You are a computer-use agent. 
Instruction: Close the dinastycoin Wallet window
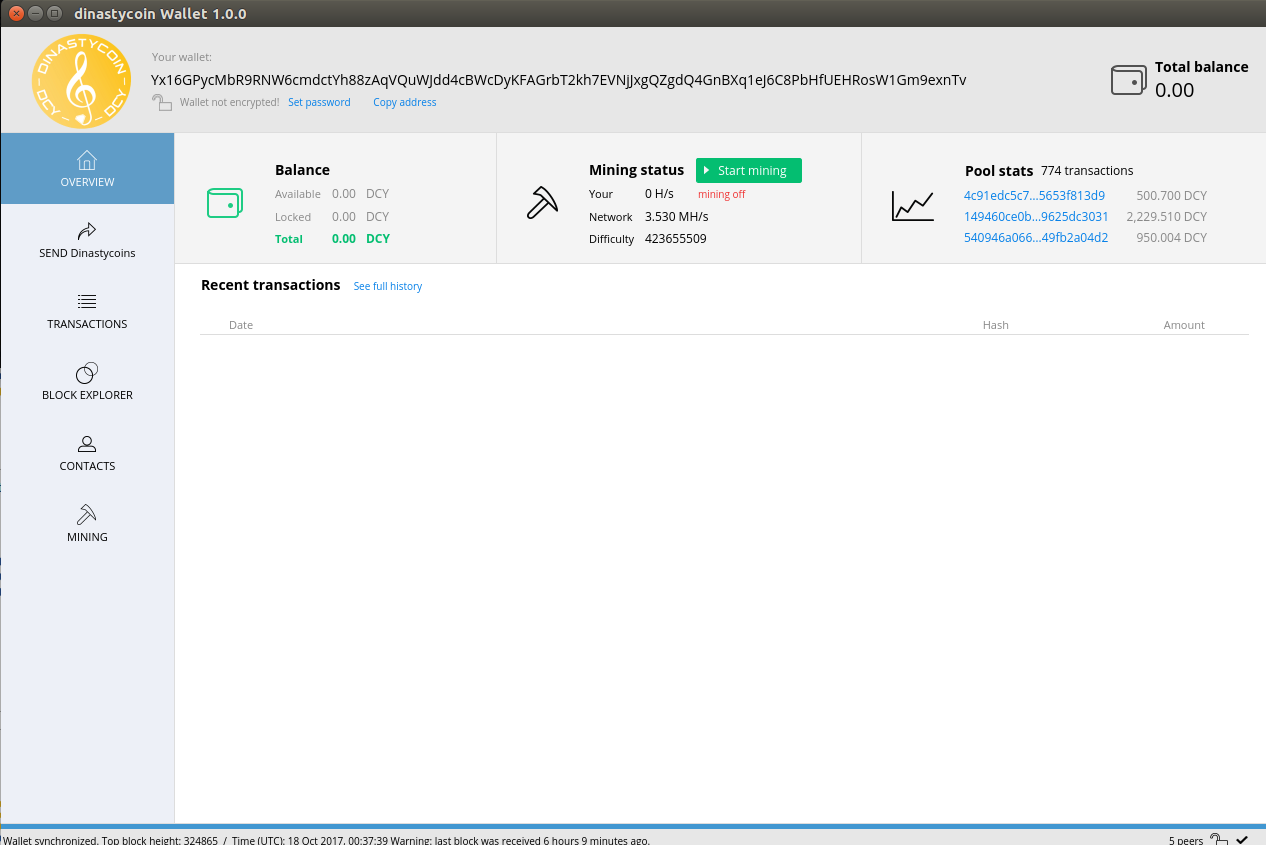point(17,13)
